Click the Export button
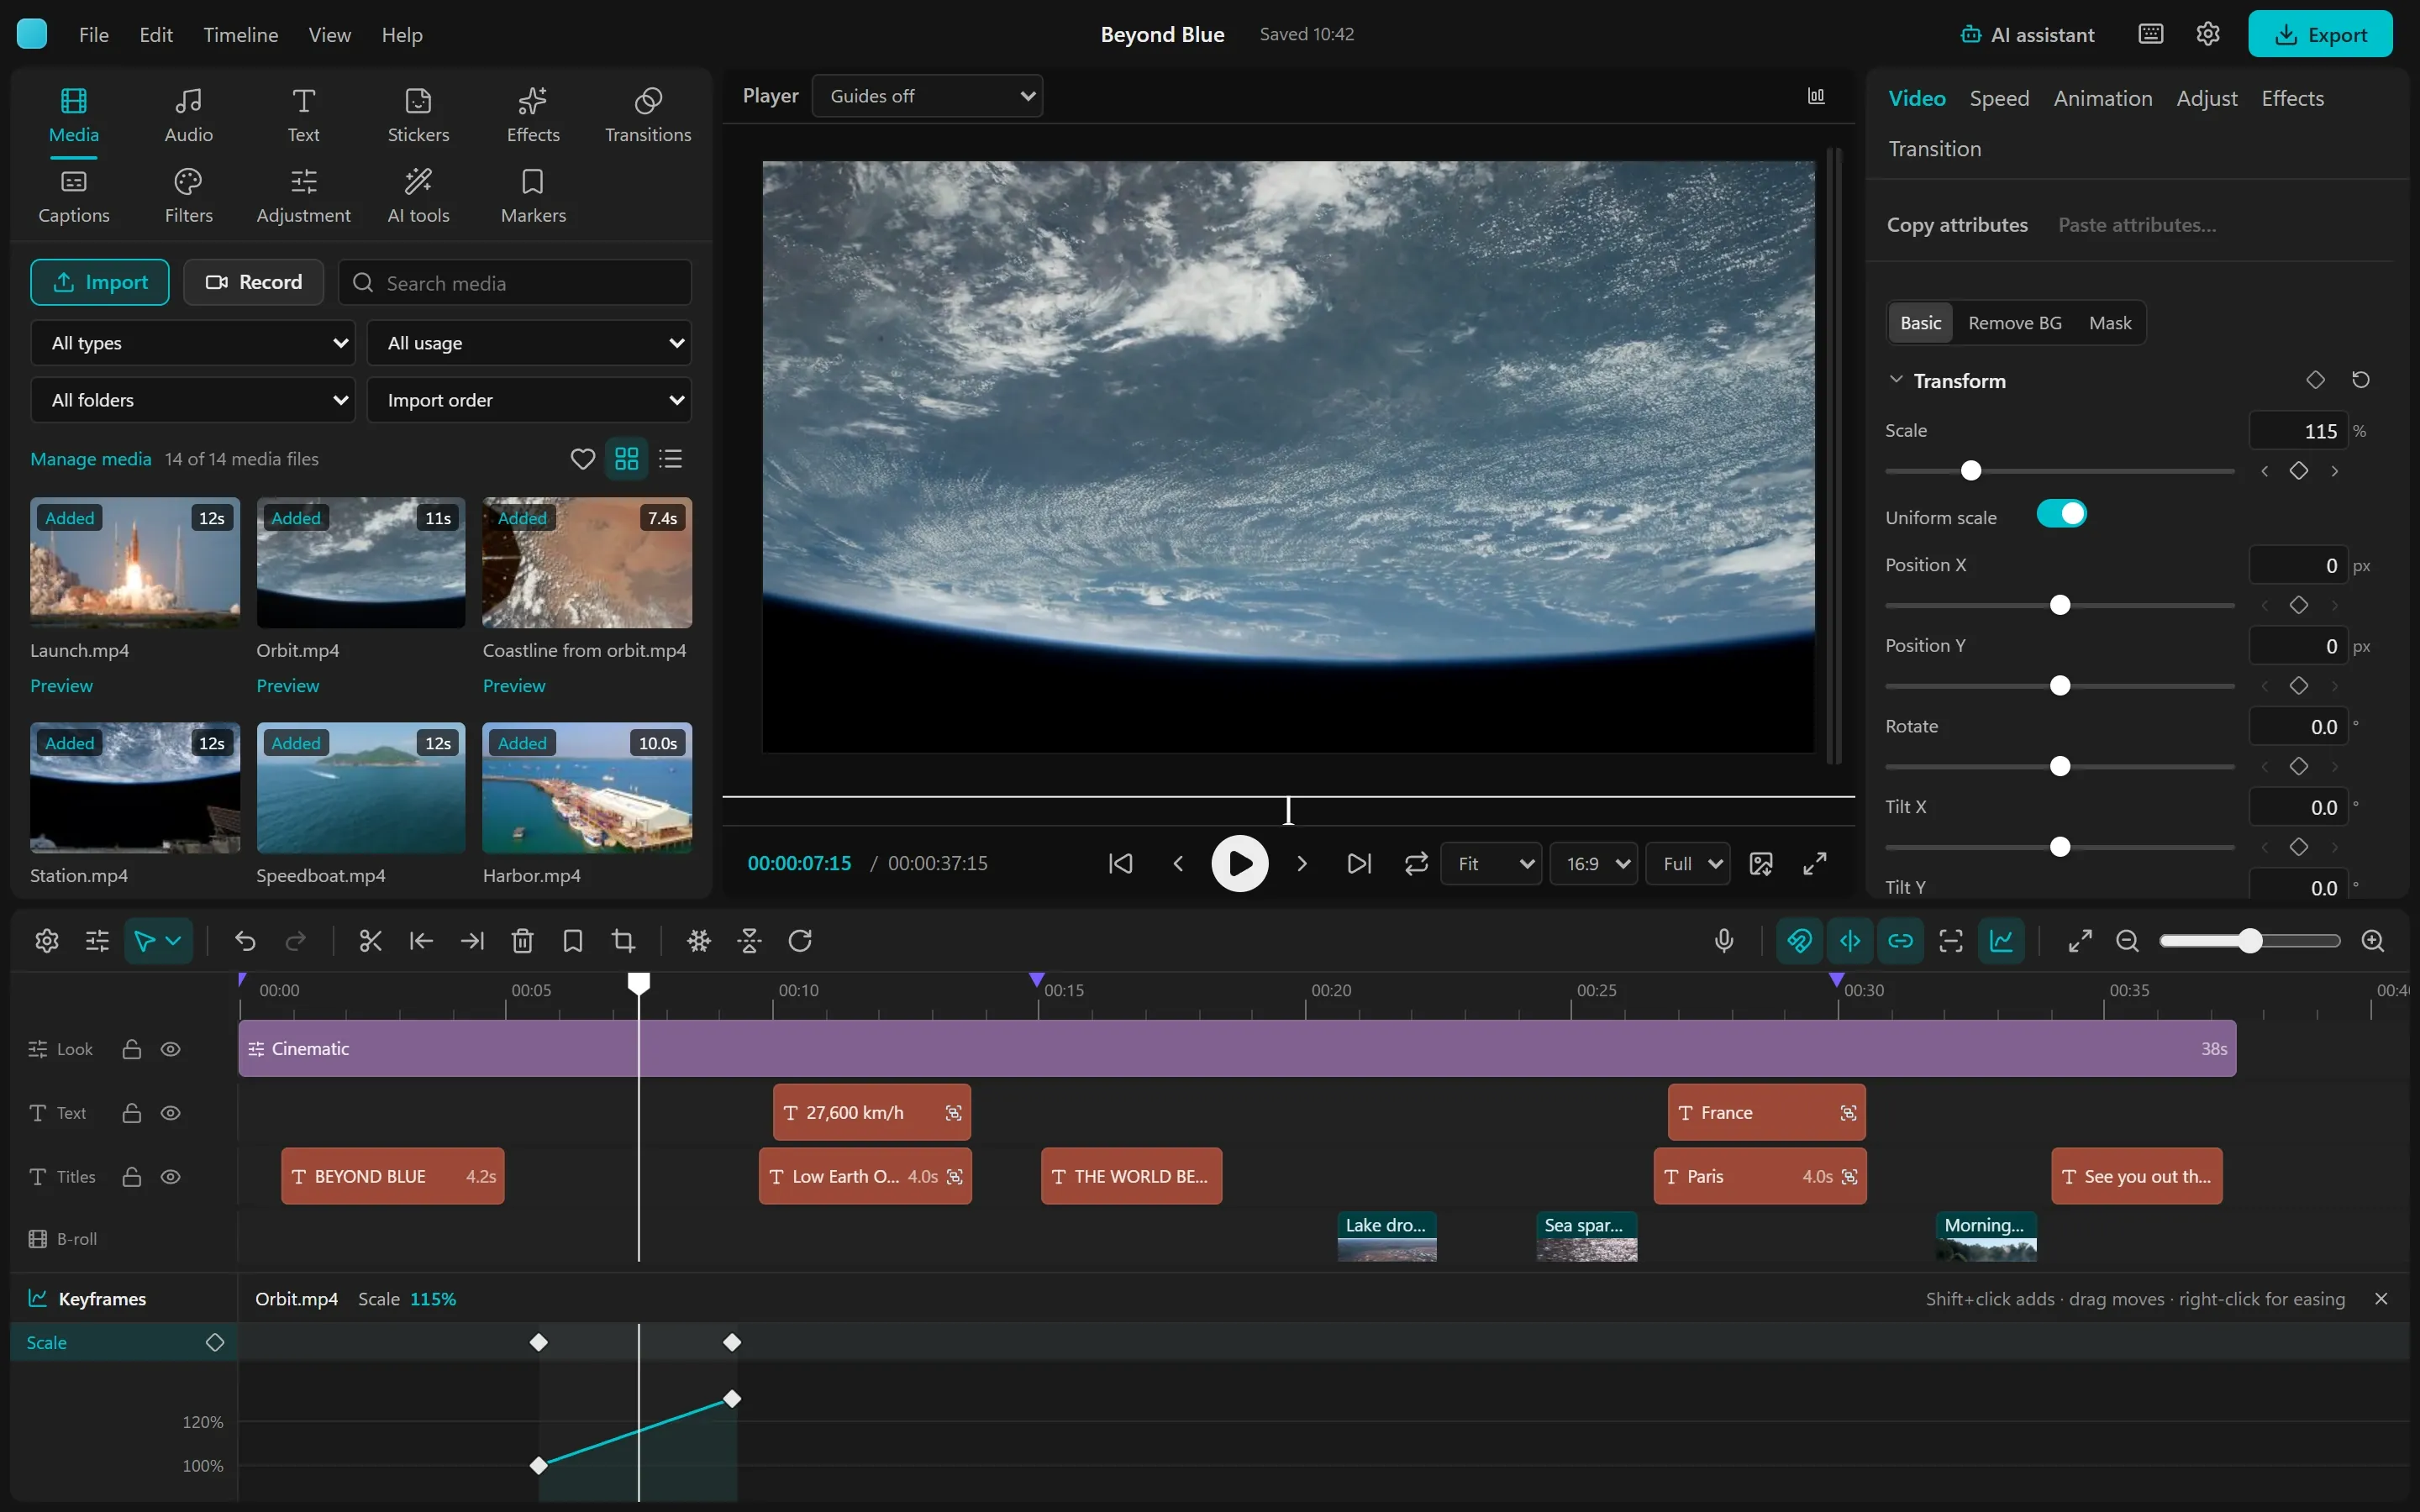 point(2320,34)
